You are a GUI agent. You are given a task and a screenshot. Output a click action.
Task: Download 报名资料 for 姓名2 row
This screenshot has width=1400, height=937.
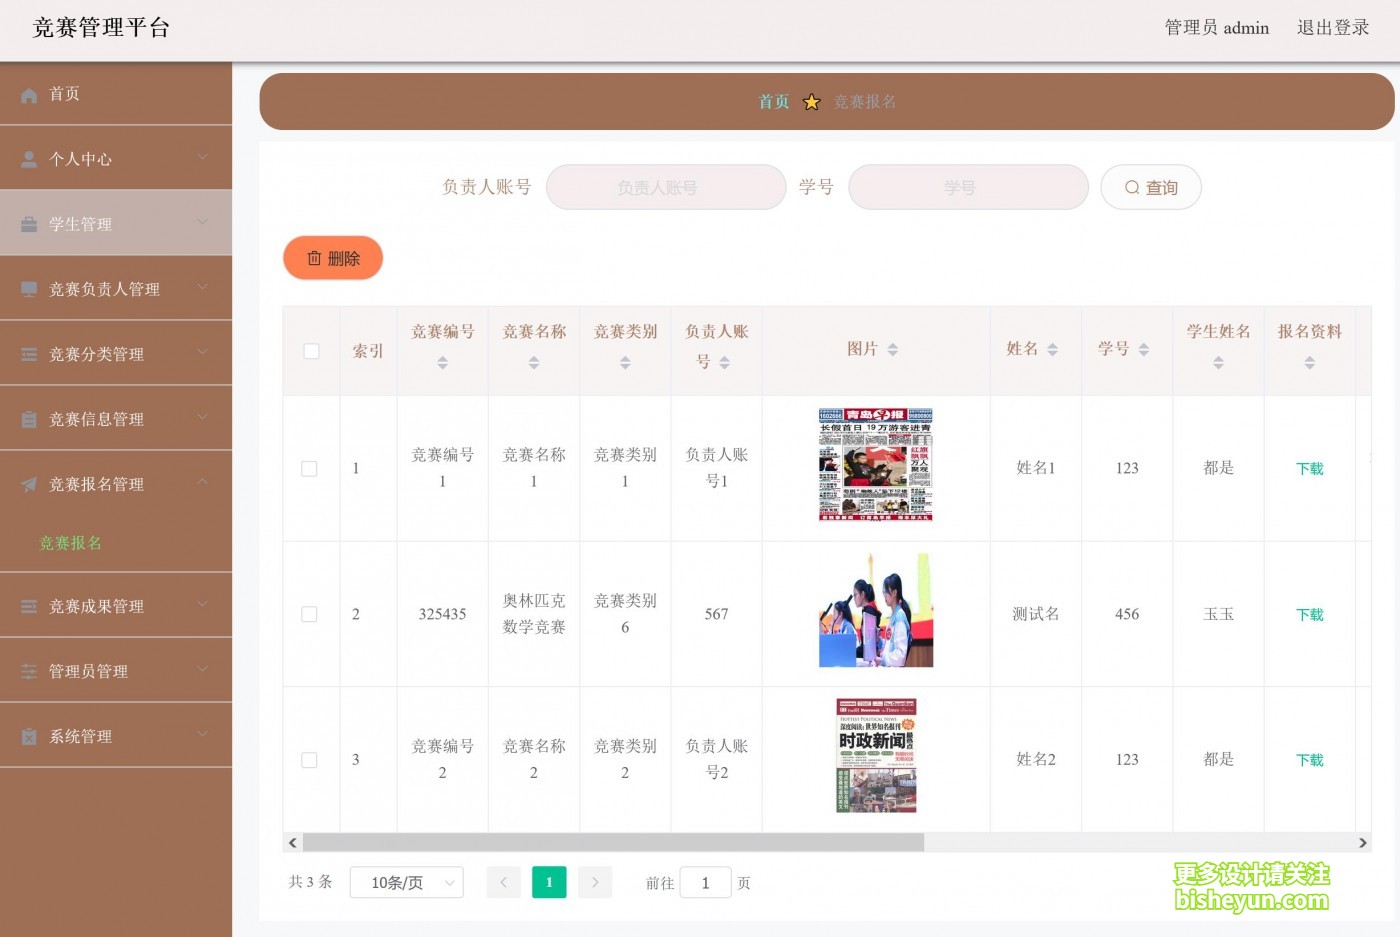click(x=1309, y=760)
